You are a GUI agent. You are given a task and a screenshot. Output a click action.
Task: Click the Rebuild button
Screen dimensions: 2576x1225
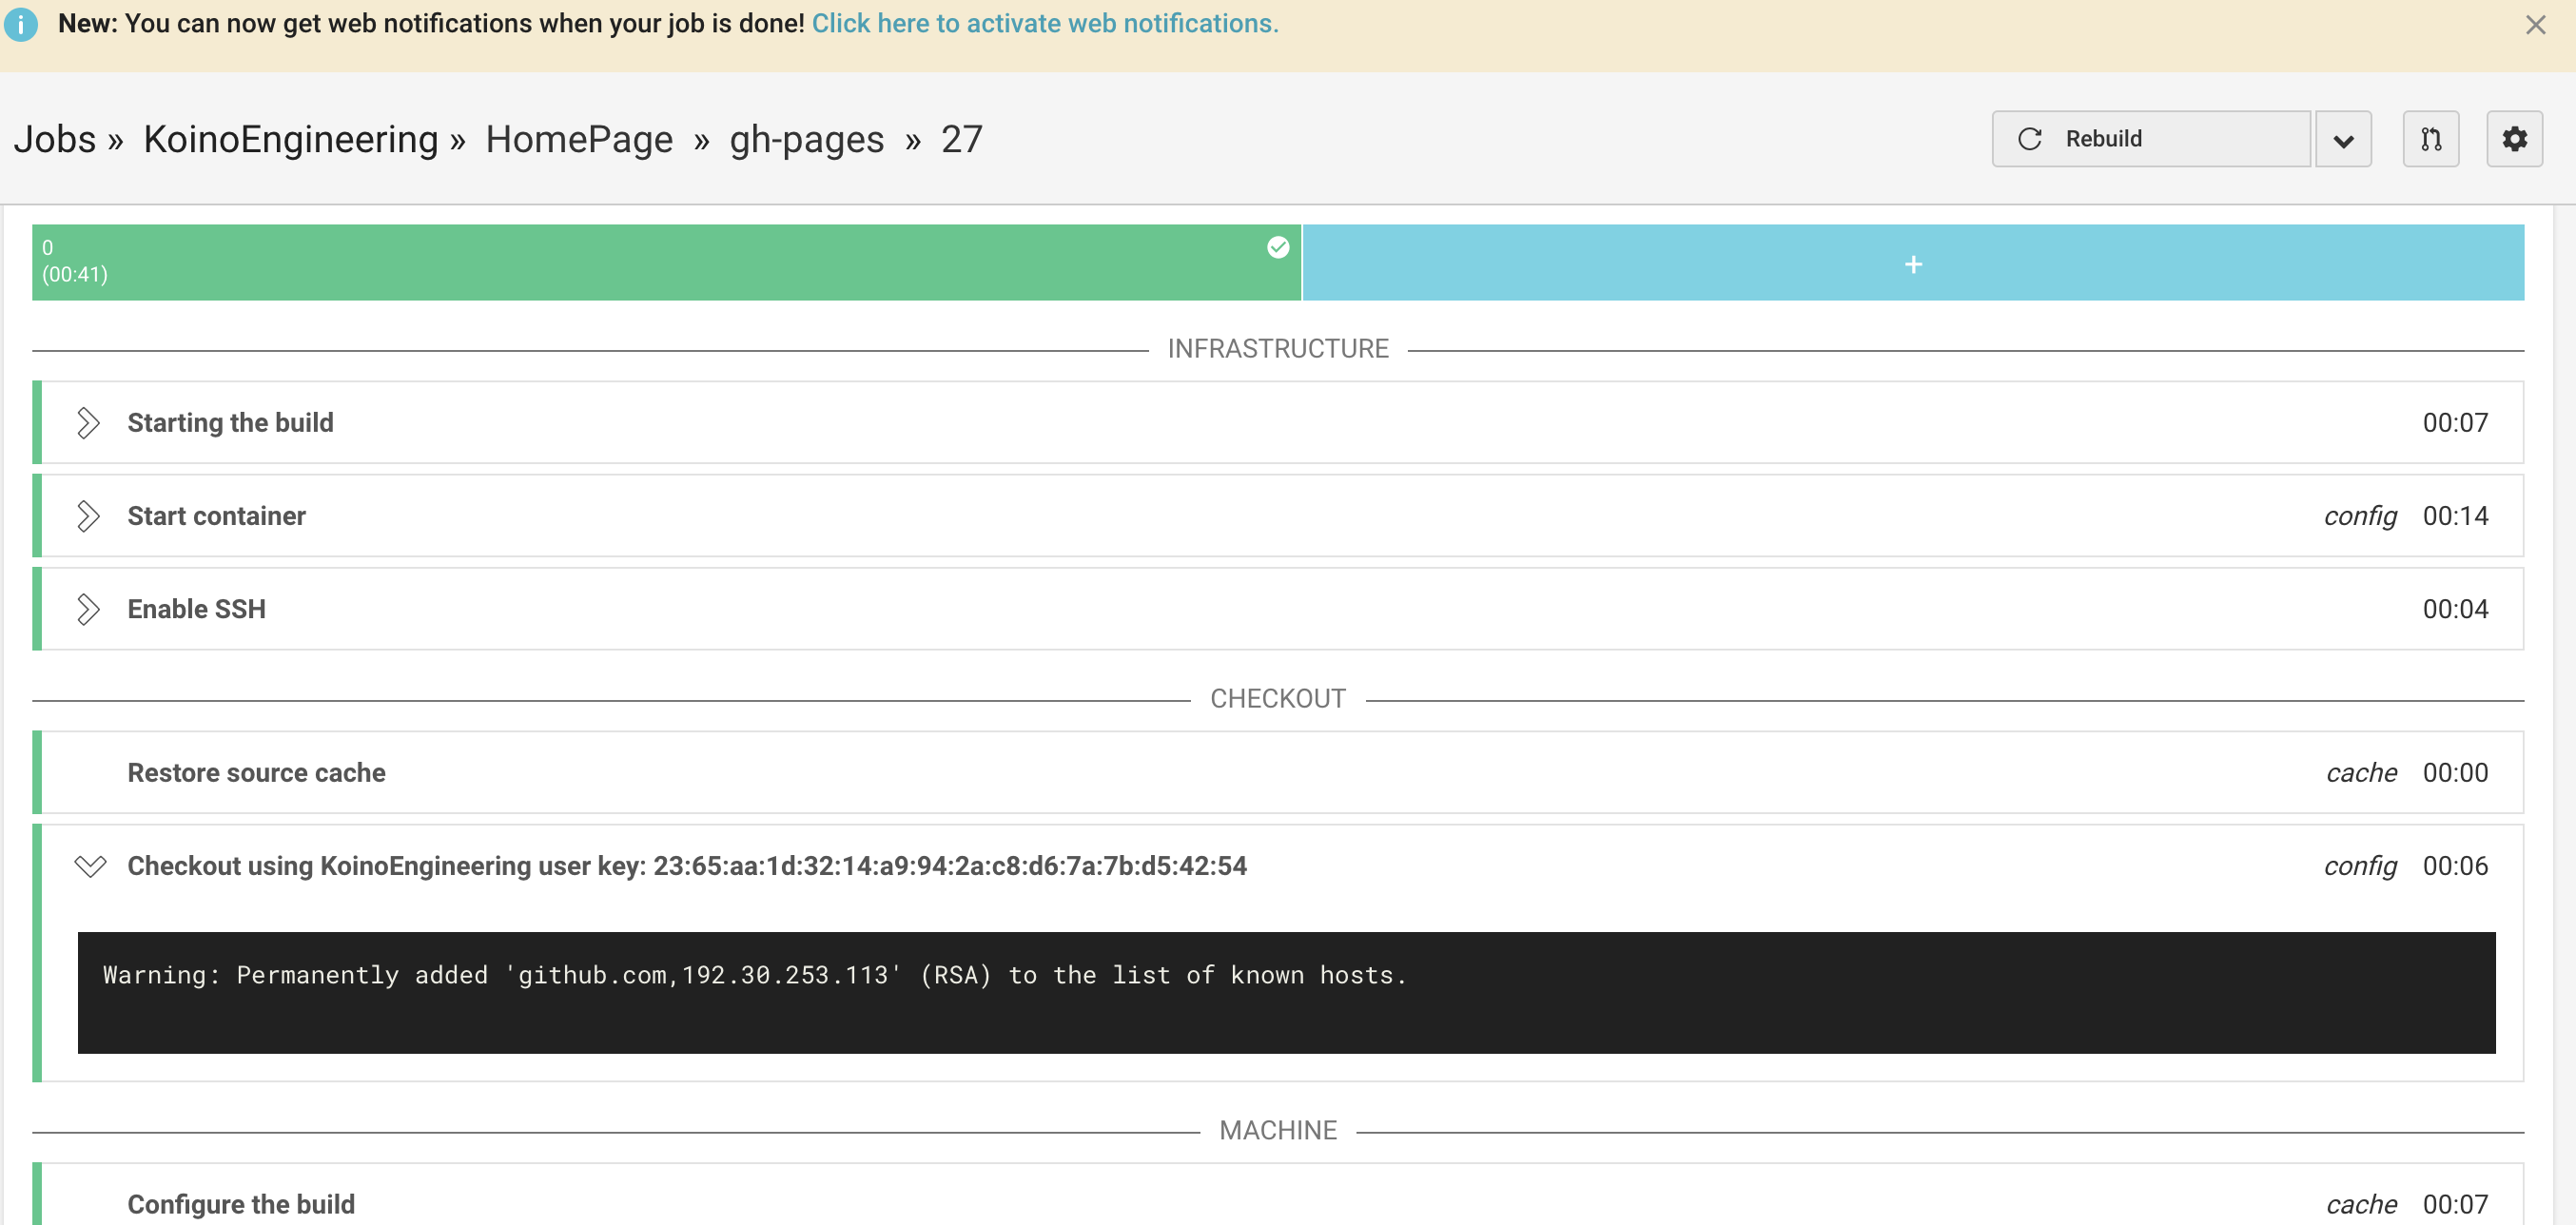coord(2151,139)
